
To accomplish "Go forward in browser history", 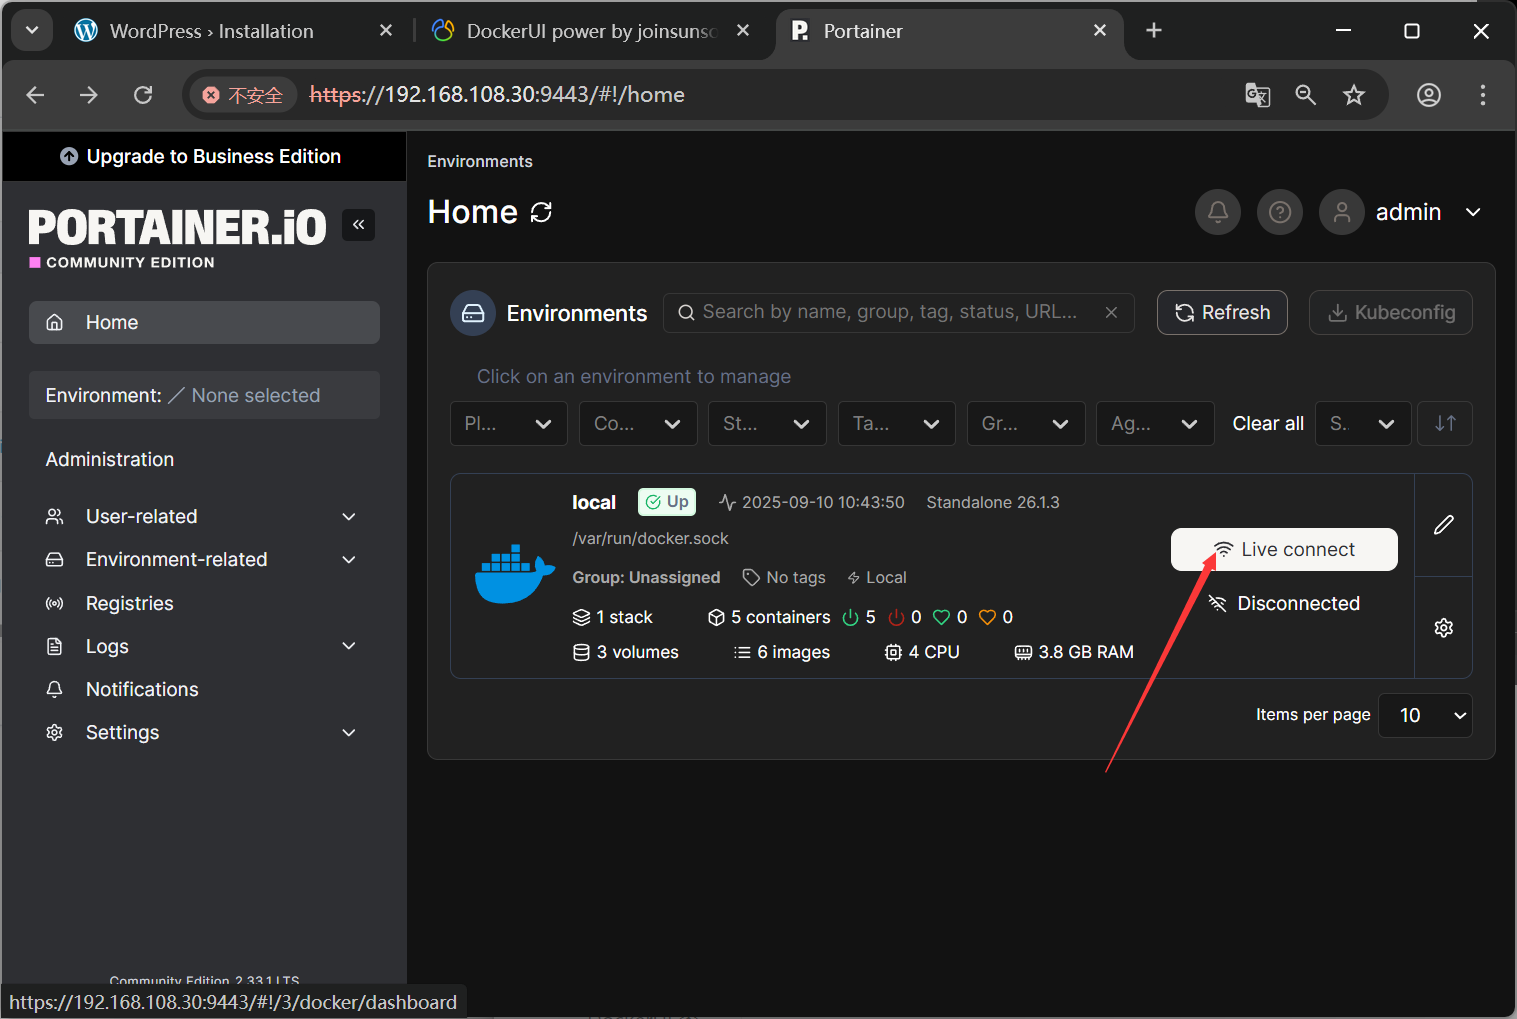I will coord(89,95).
